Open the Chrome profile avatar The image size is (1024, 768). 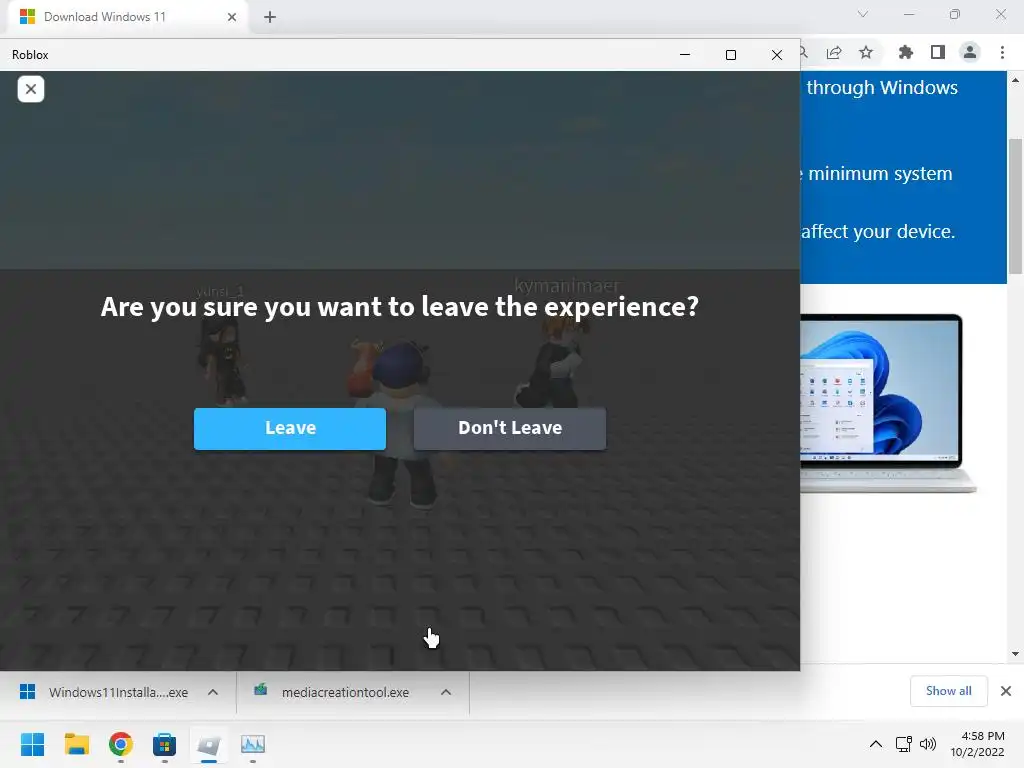(x=970, y=52)
